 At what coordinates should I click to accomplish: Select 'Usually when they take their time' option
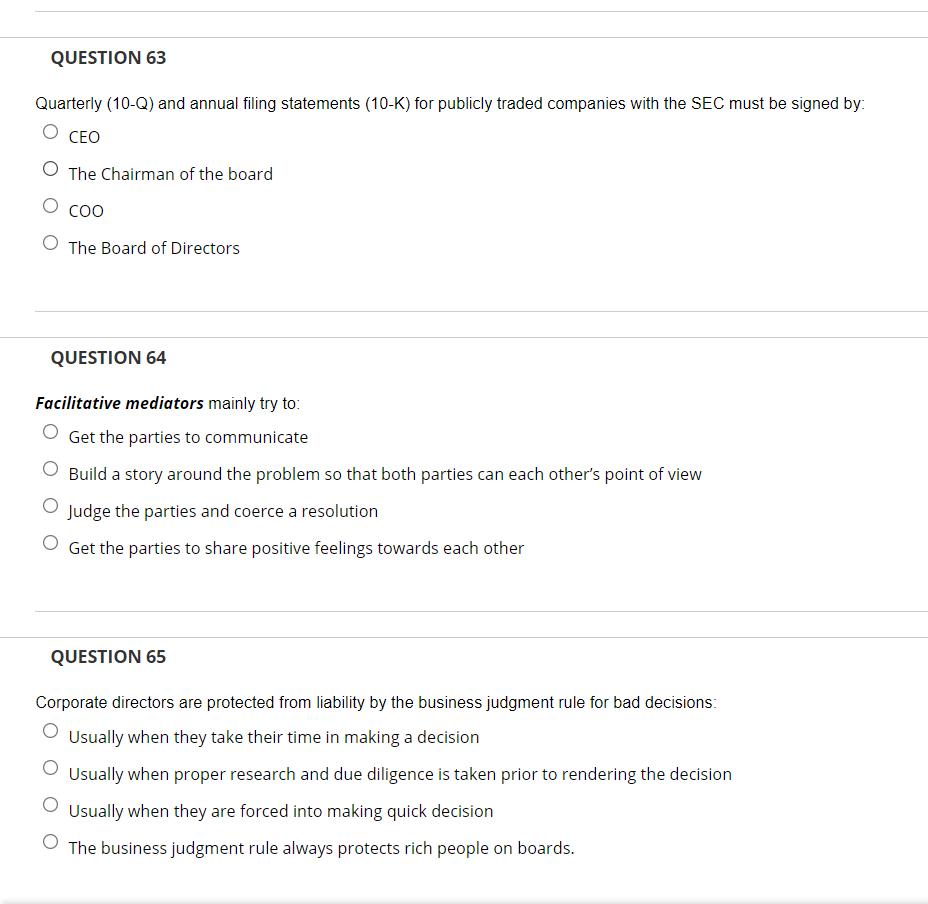pyautogui.click(x=50, y=730)
